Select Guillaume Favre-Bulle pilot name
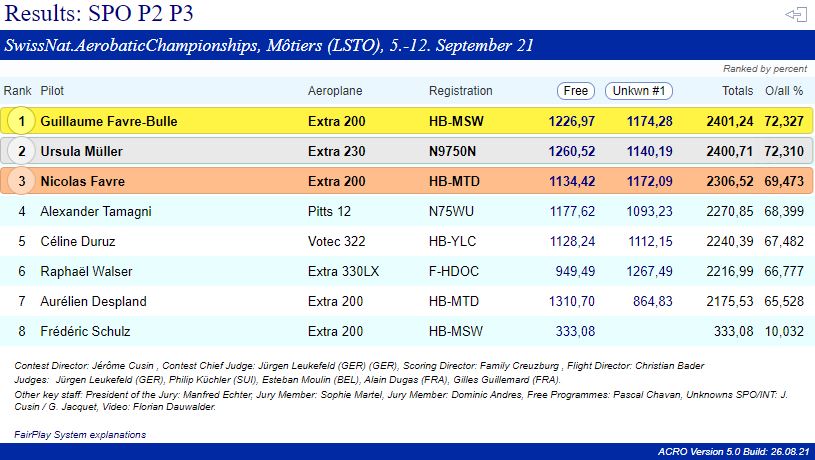This screenshot has width=815, height=460. pyautogui.click(x=109, y=122)
